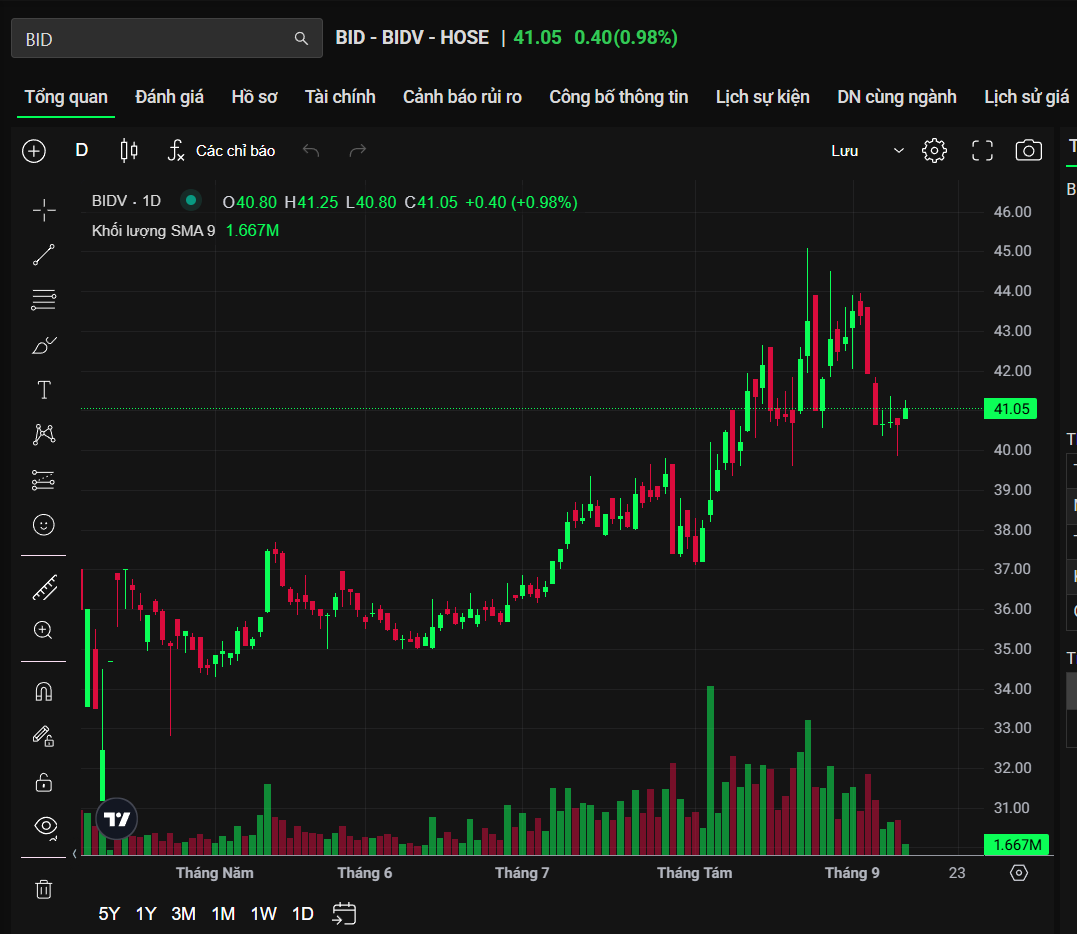Click the TradingView logo badge
Image resolution: width=1077 pixels, height=934 pixels.
117,819
